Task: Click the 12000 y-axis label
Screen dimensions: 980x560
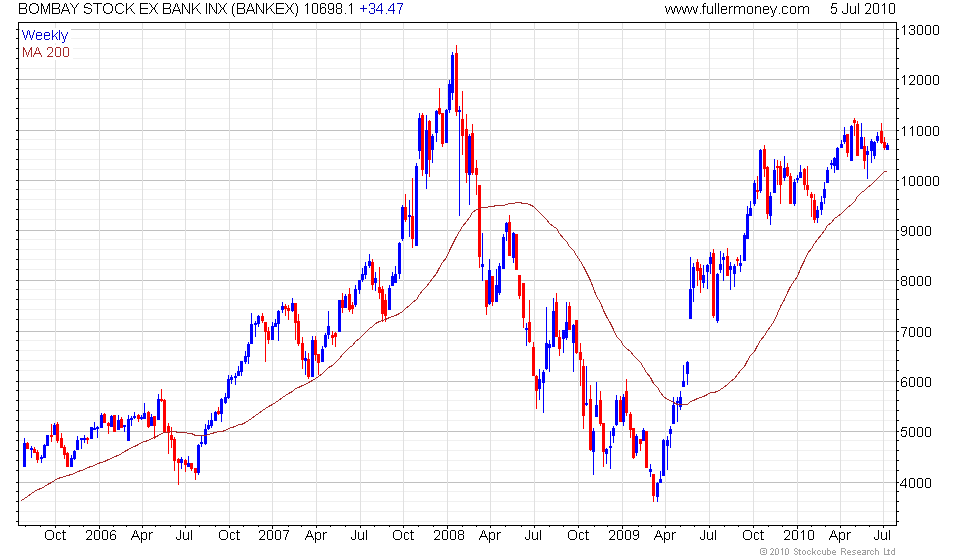Action: [x=920, y=81]
